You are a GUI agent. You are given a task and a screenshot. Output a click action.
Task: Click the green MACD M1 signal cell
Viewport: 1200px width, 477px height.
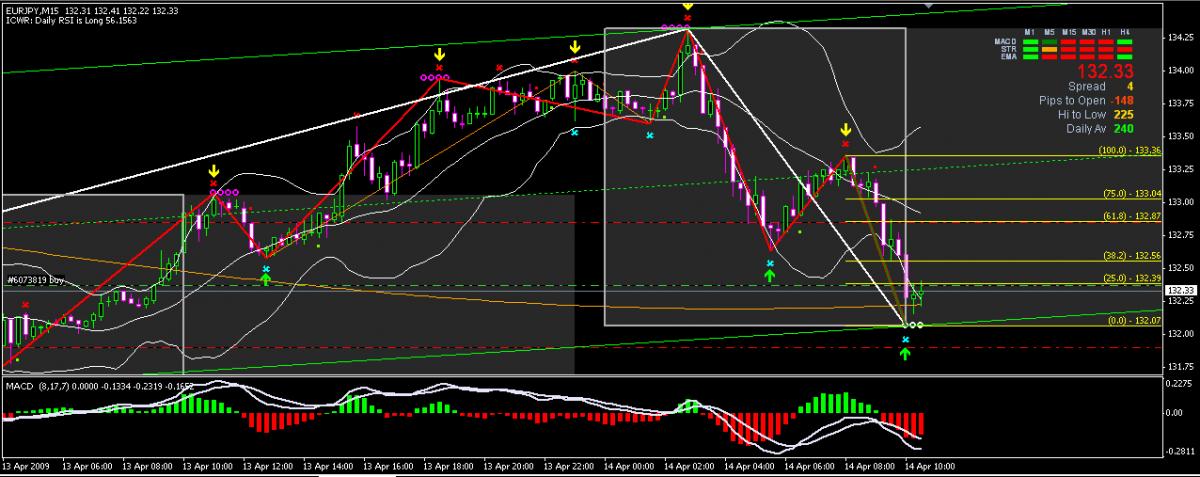pos(1030,42)
